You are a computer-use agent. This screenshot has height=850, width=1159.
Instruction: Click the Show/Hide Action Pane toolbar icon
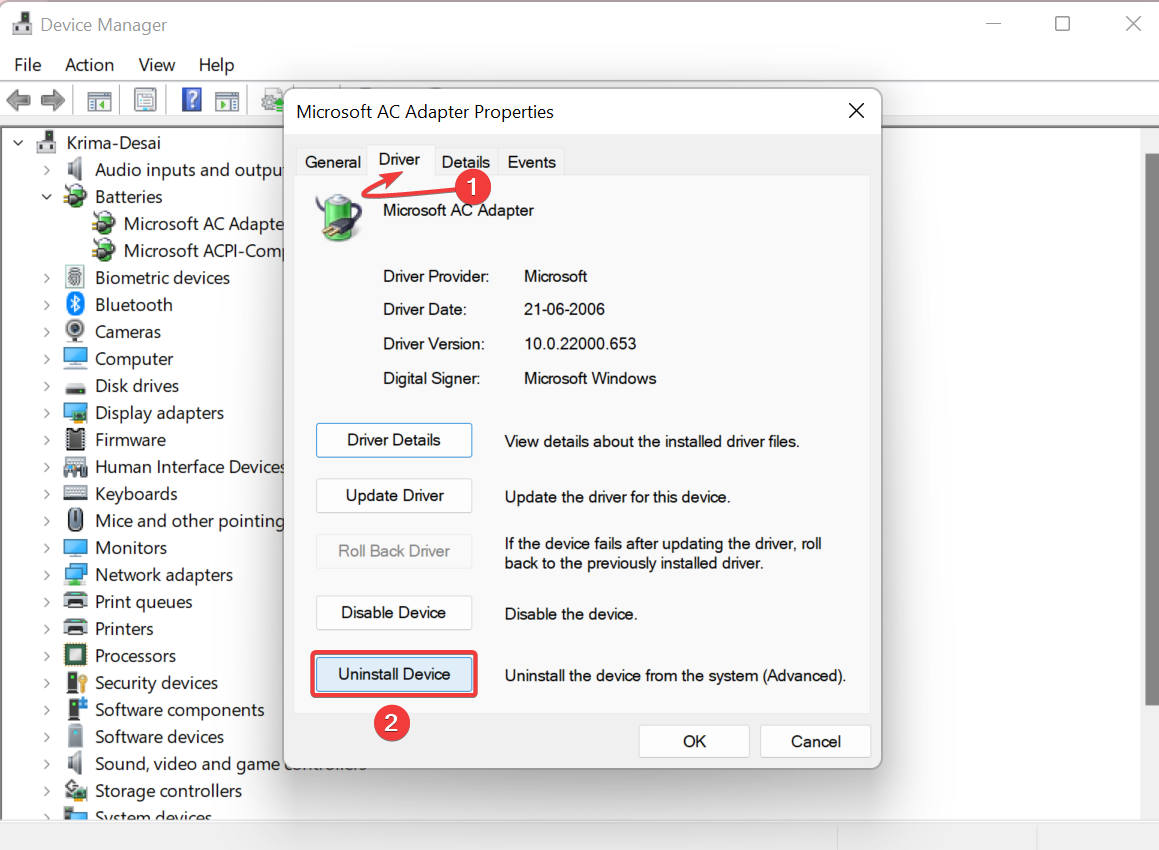227,101
